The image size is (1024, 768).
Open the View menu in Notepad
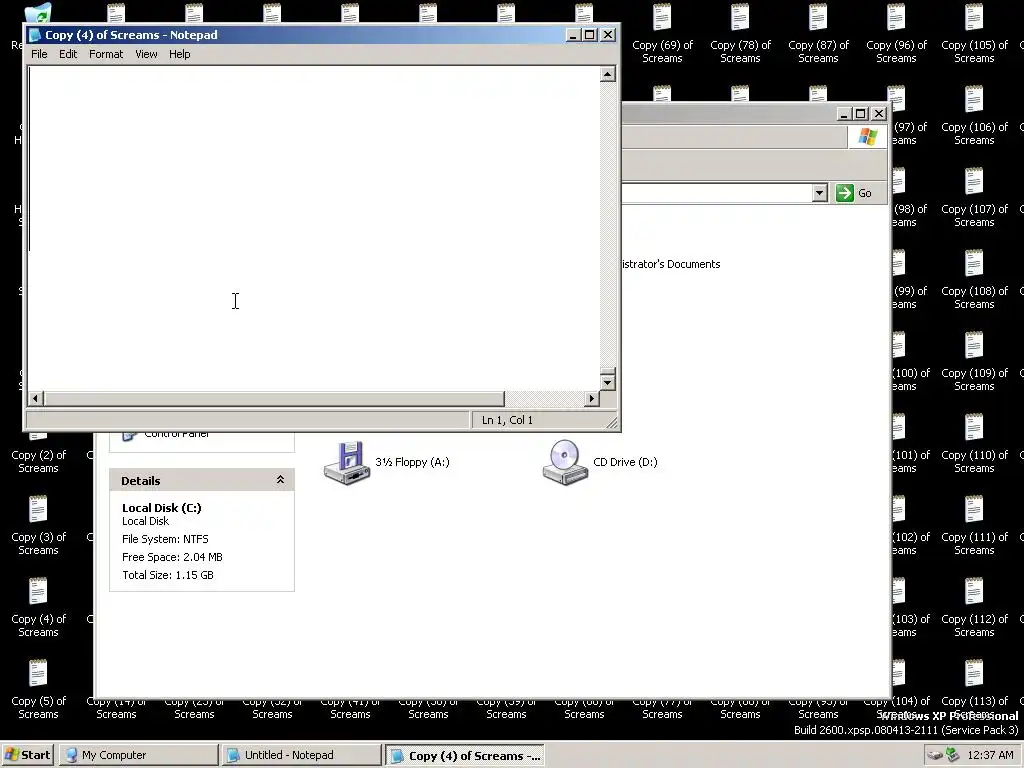click(x=146, y=54)
